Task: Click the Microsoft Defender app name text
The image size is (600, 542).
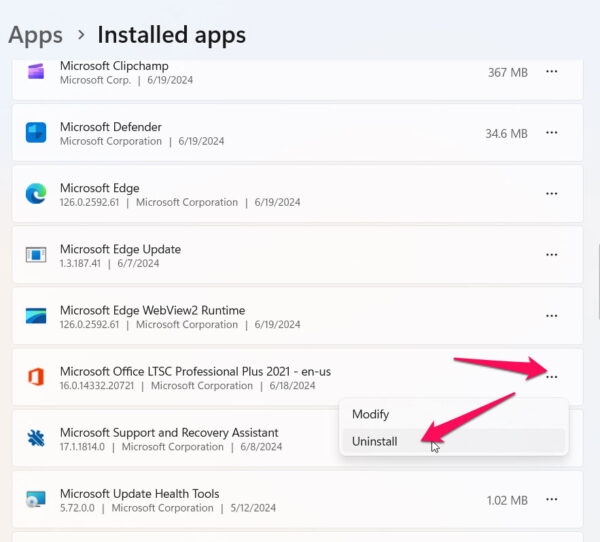Action: [110, 127]
